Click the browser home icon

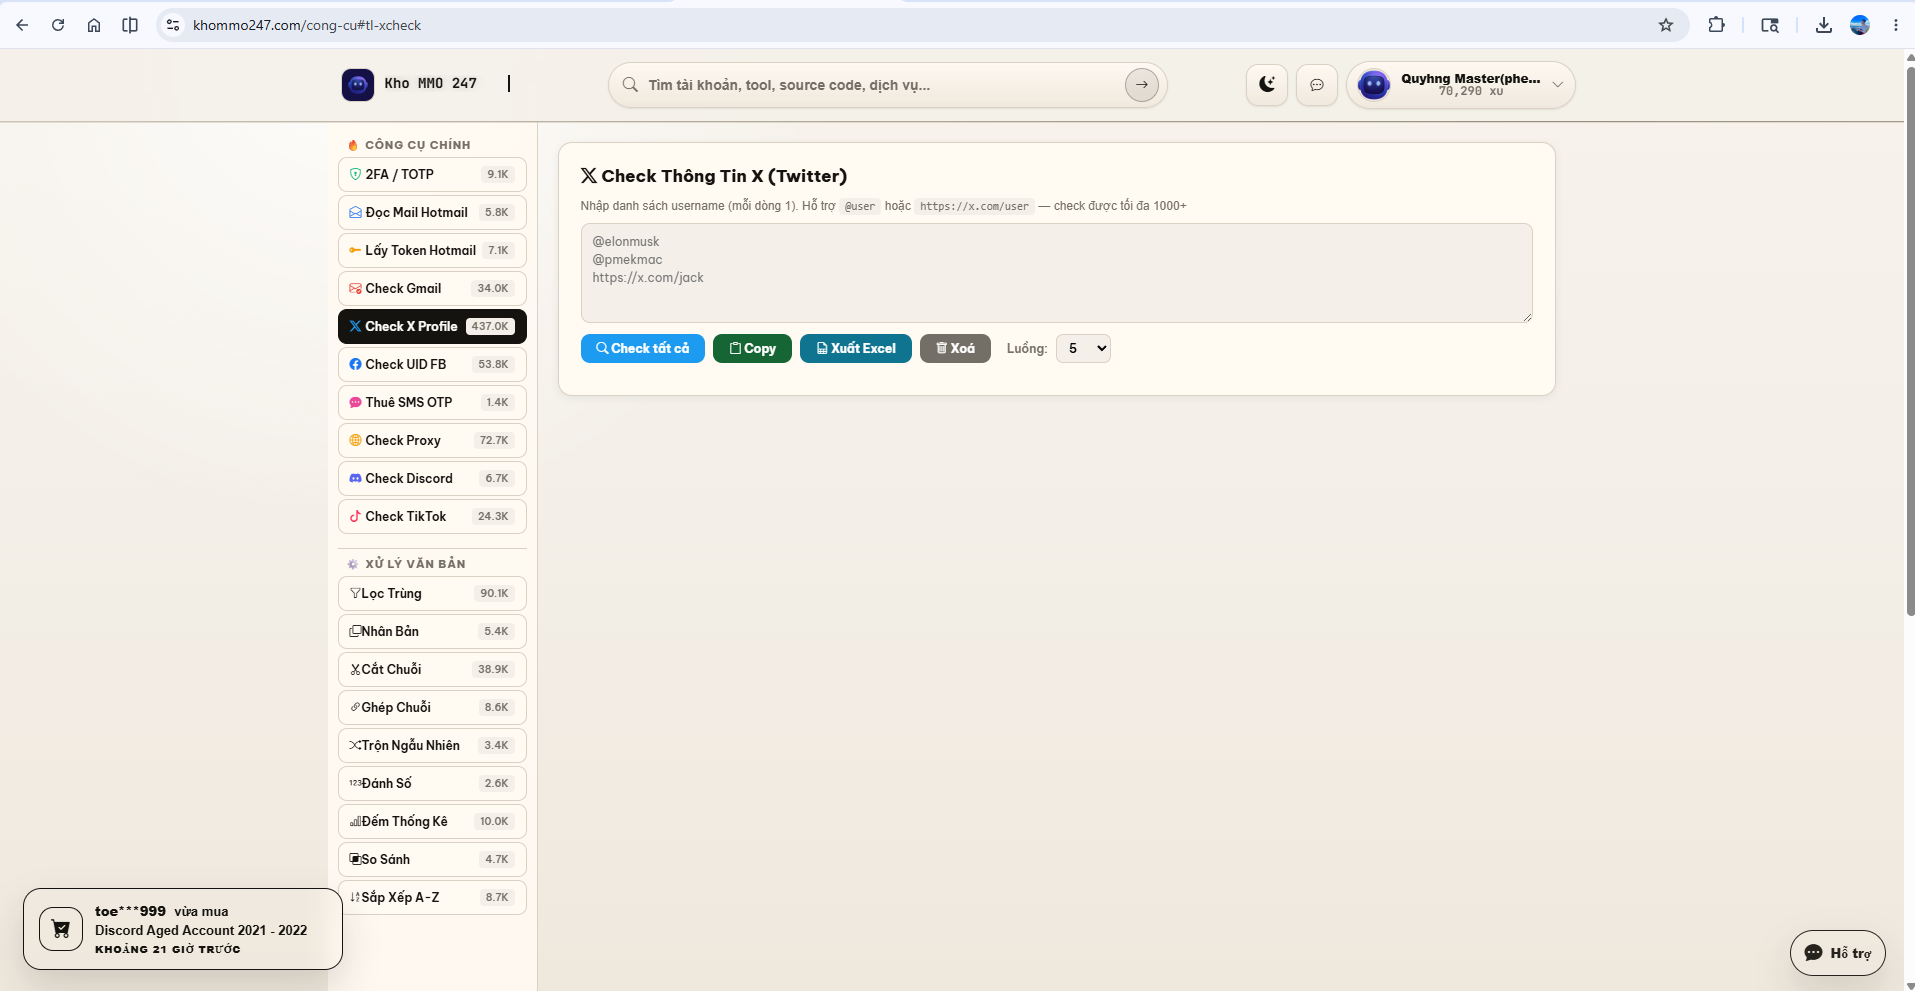point(94,25)
